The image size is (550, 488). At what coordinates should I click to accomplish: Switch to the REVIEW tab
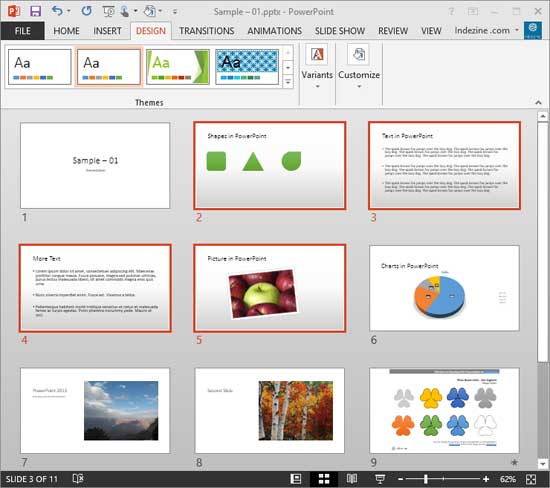pyautogui.click(x=393, y=31)
